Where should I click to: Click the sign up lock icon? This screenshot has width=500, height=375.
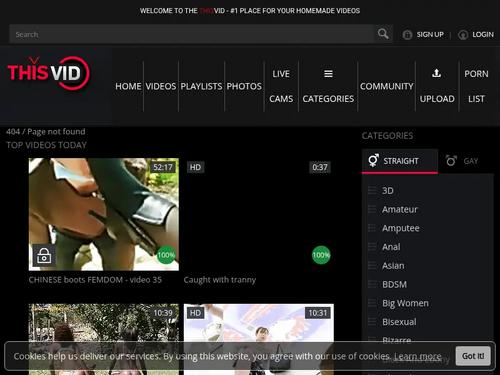point(407,35)
